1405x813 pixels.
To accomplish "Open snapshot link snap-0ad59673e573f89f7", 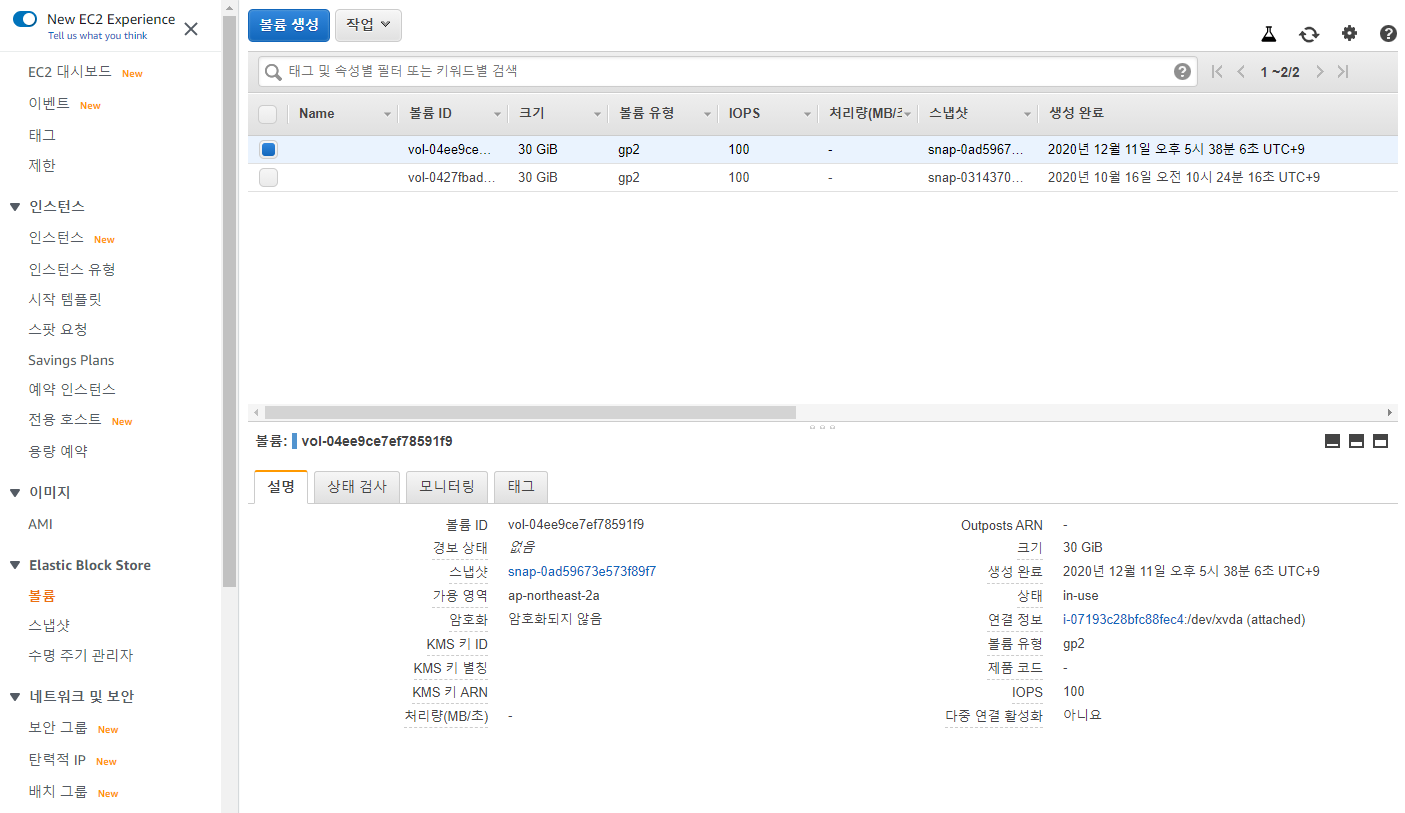I will (x=582, y=571).
